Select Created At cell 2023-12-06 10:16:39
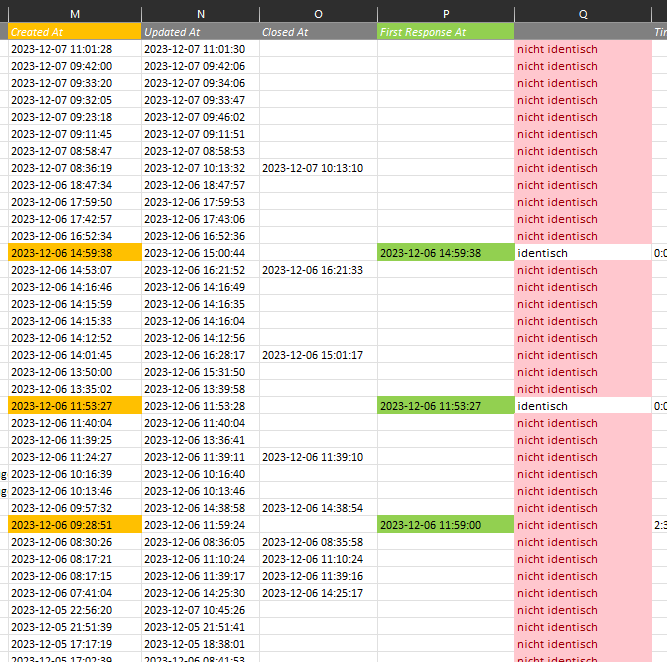 75,474
